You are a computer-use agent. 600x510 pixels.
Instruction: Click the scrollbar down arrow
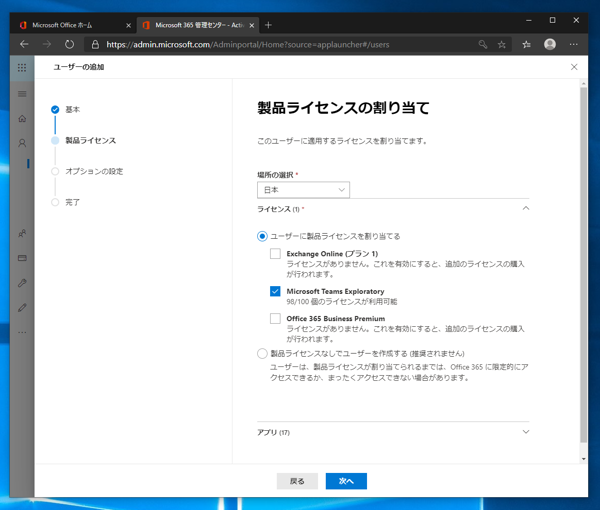pyautogui.click(x=584, y=459)
